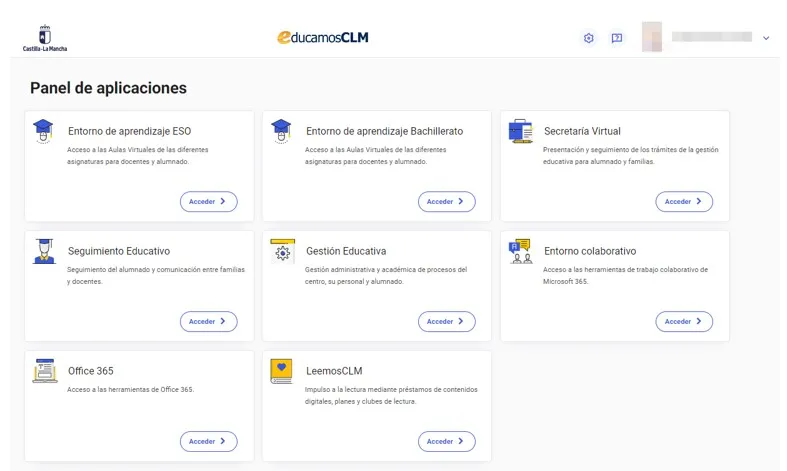Click the Entorno de aprendizaje Bachillerato icon

tap(281, 132)
